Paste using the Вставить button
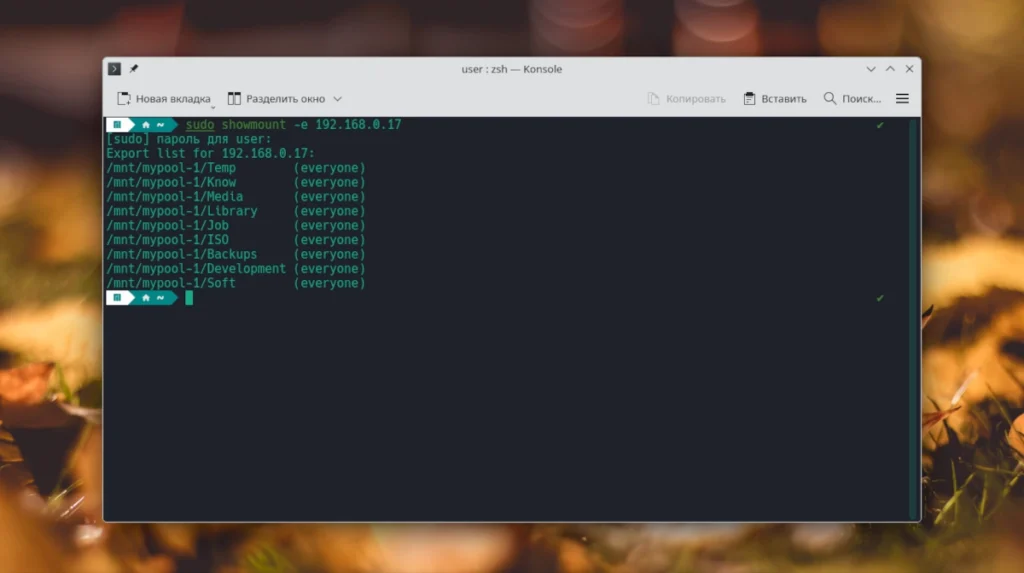The height and width of the screenshot is (573, 1024). (775, 99)
